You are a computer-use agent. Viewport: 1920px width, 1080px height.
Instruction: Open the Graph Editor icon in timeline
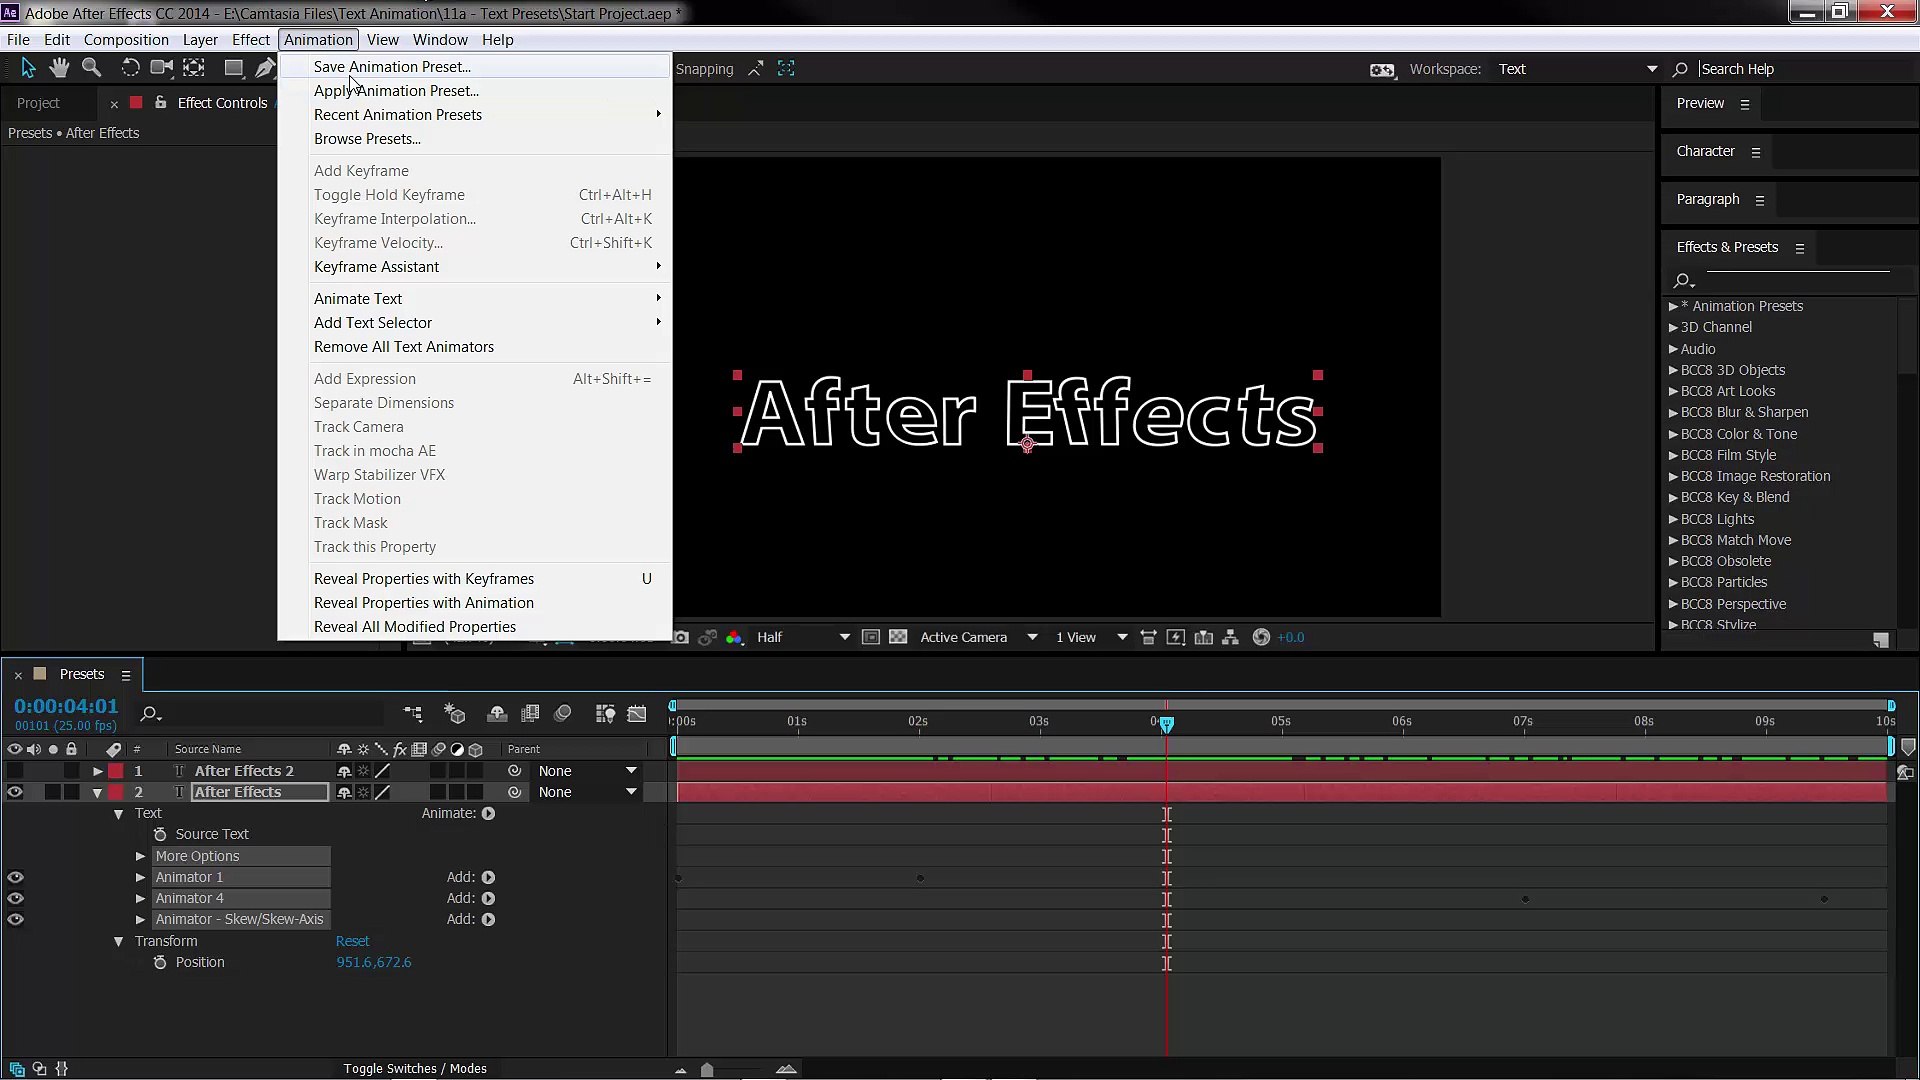coord(637,714)
